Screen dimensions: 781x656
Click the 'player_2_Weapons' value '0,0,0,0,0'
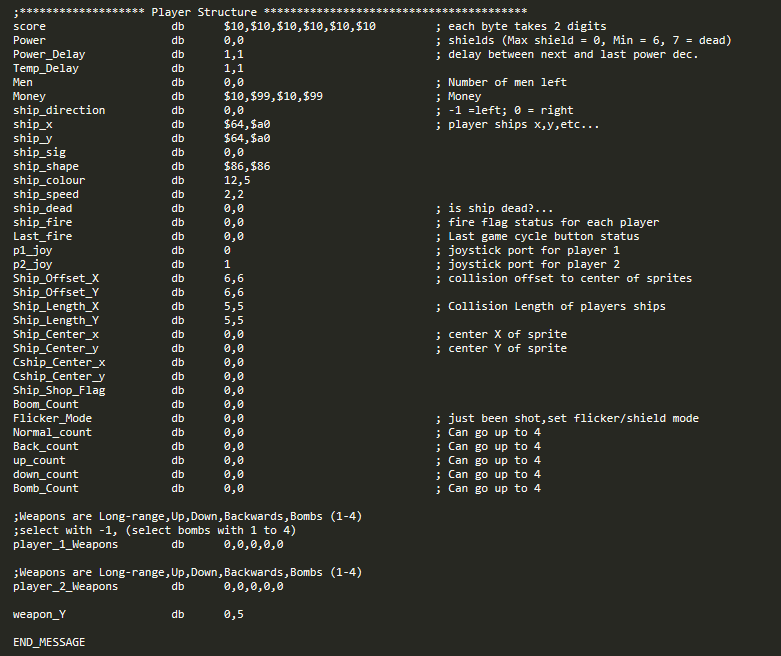click(254, 586)
